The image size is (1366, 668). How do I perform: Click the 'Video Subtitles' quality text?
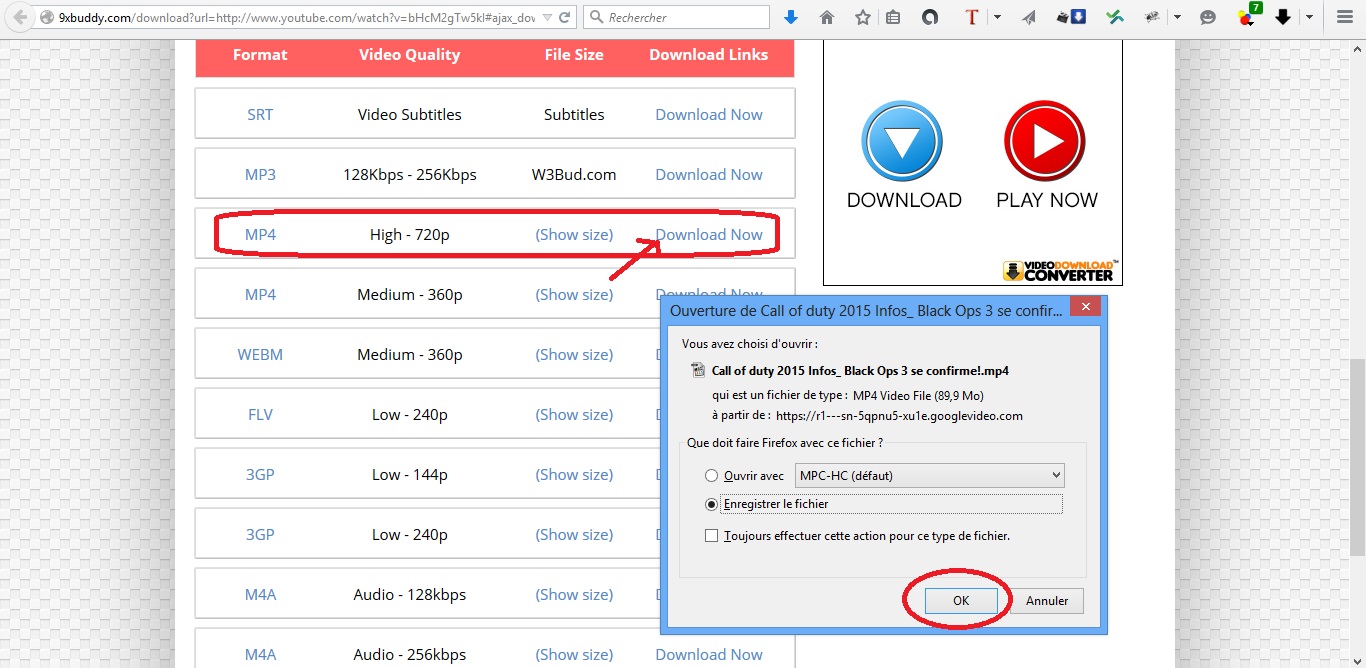410,114
